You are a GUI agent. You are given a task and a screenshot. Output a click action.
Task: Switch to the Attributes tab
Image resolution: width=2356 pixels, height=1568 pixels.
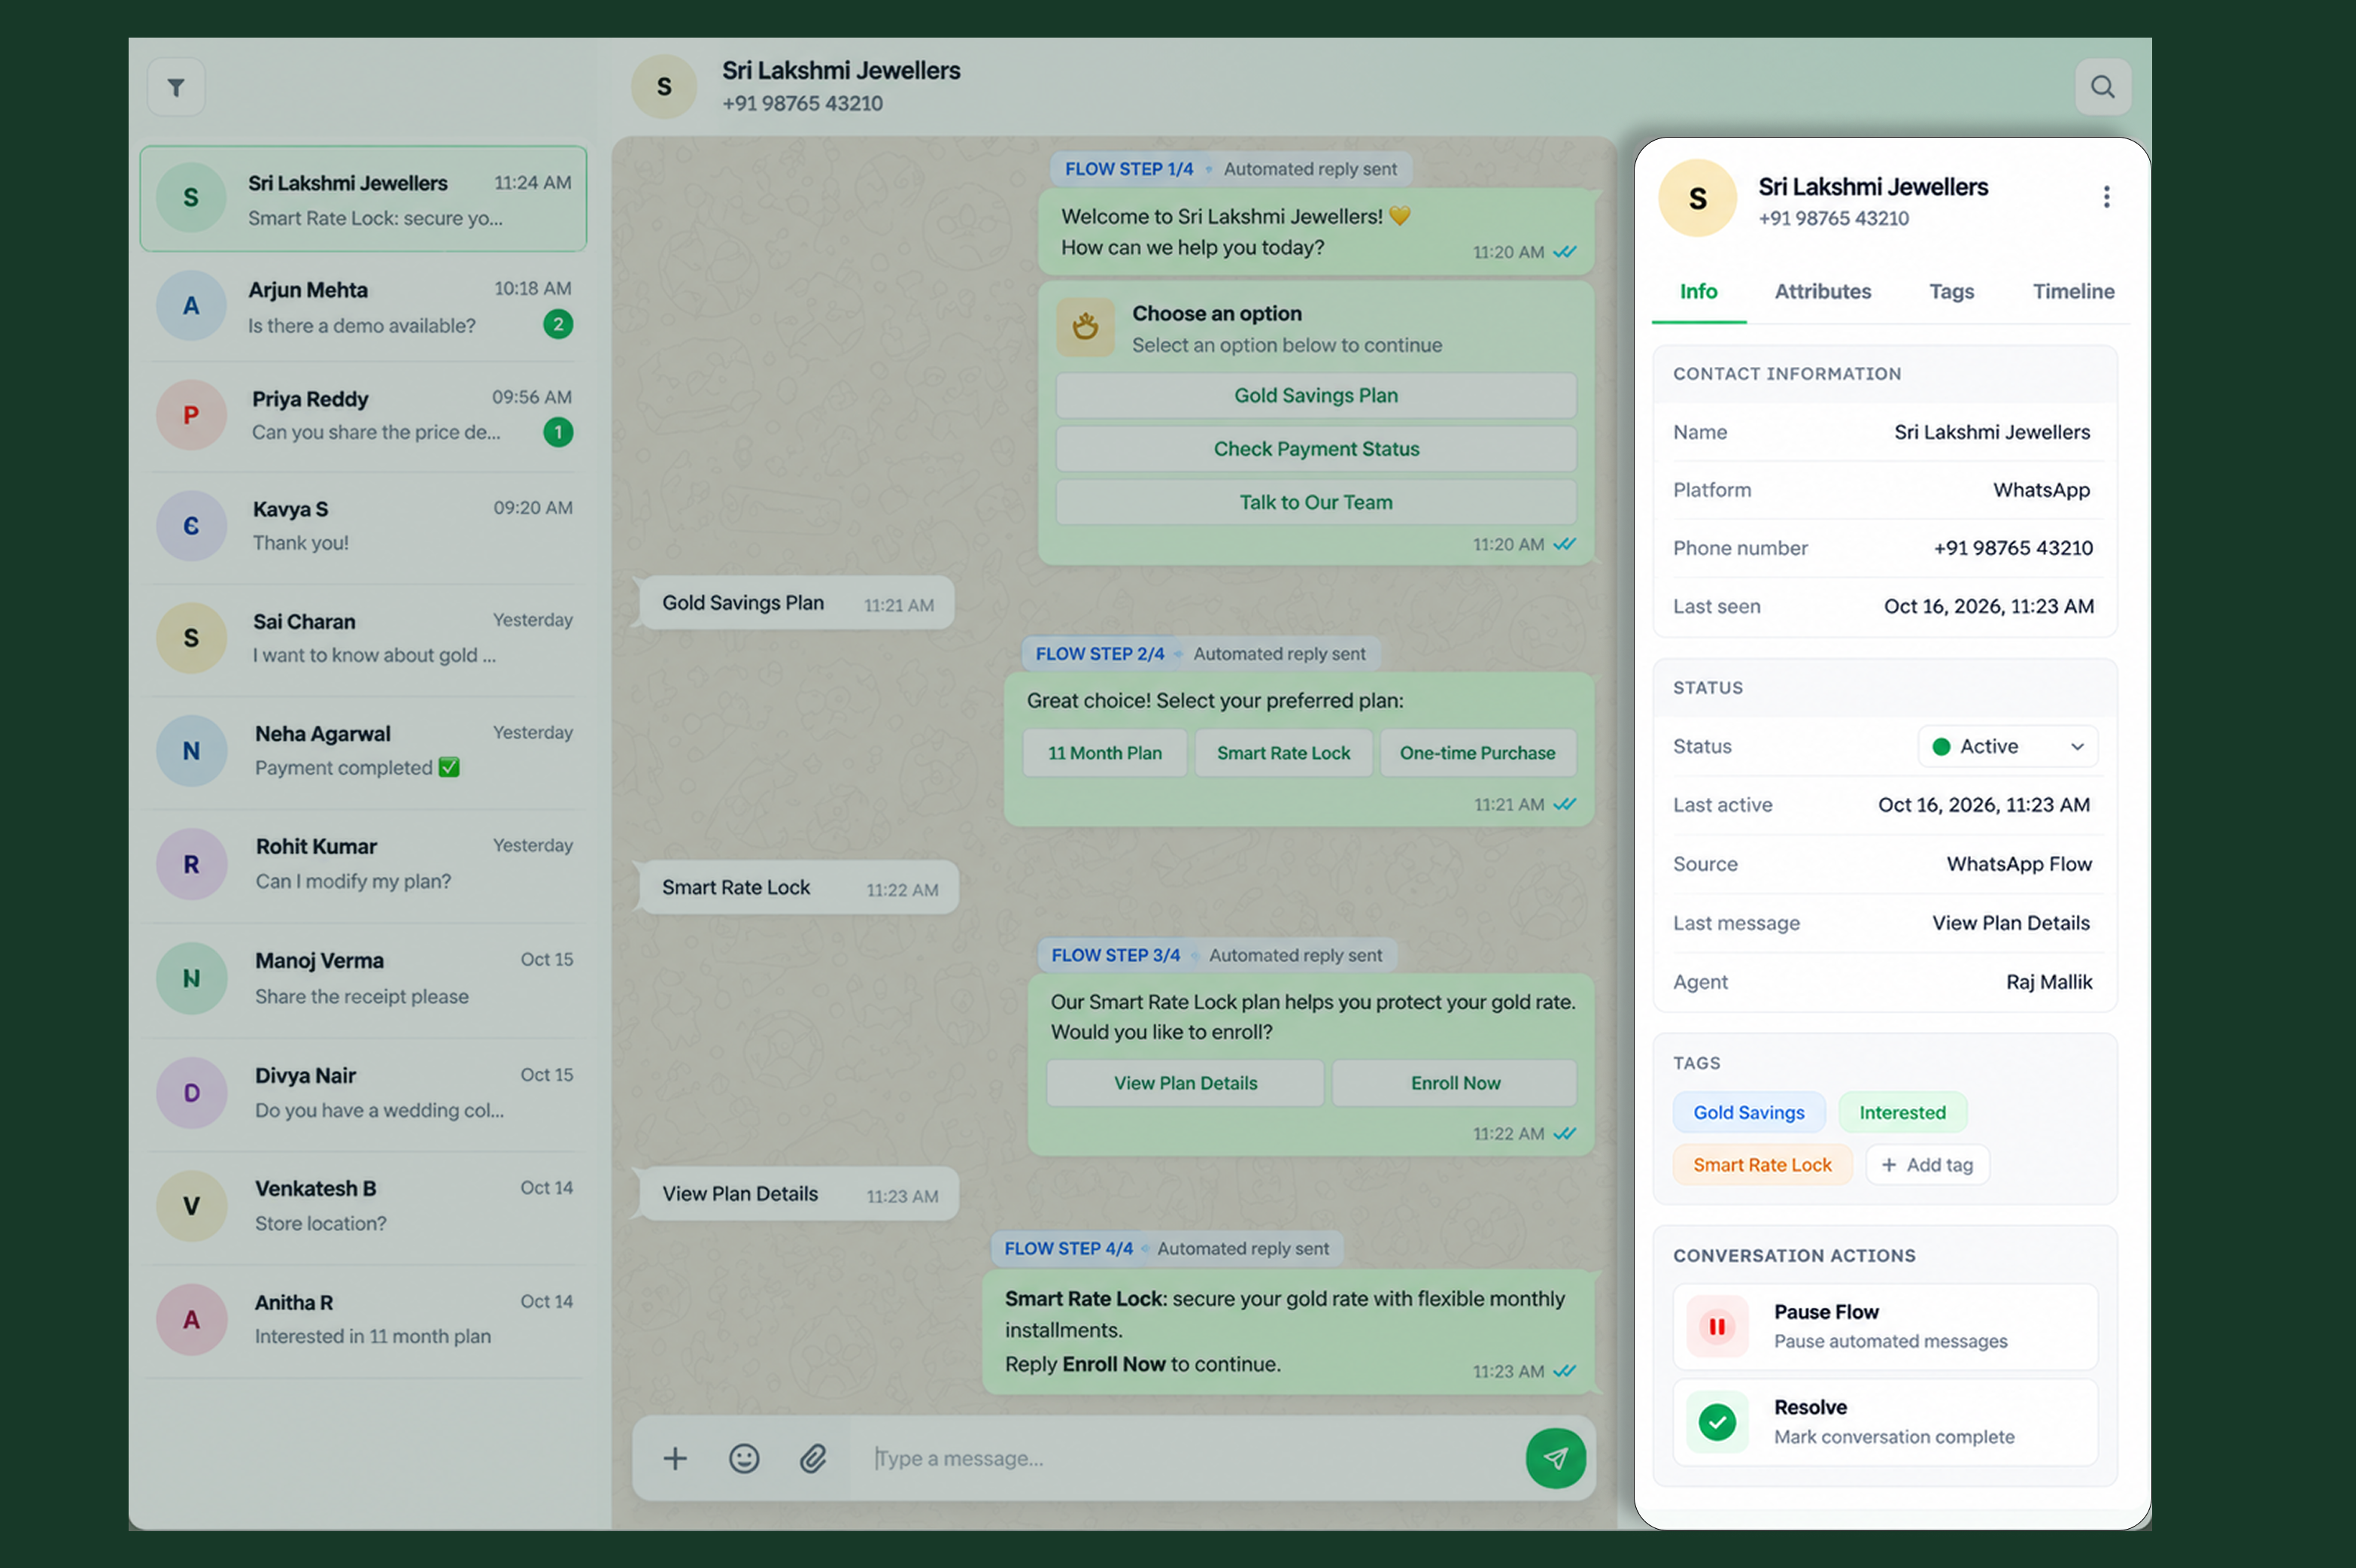pyautogui.click(x=1822, y=291)
